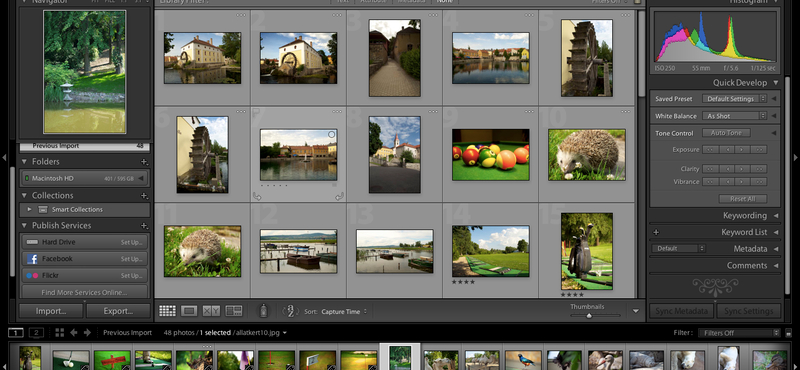800x370 pixels.
Task: Click Sync Settings button
Action: tap(748, 311)
